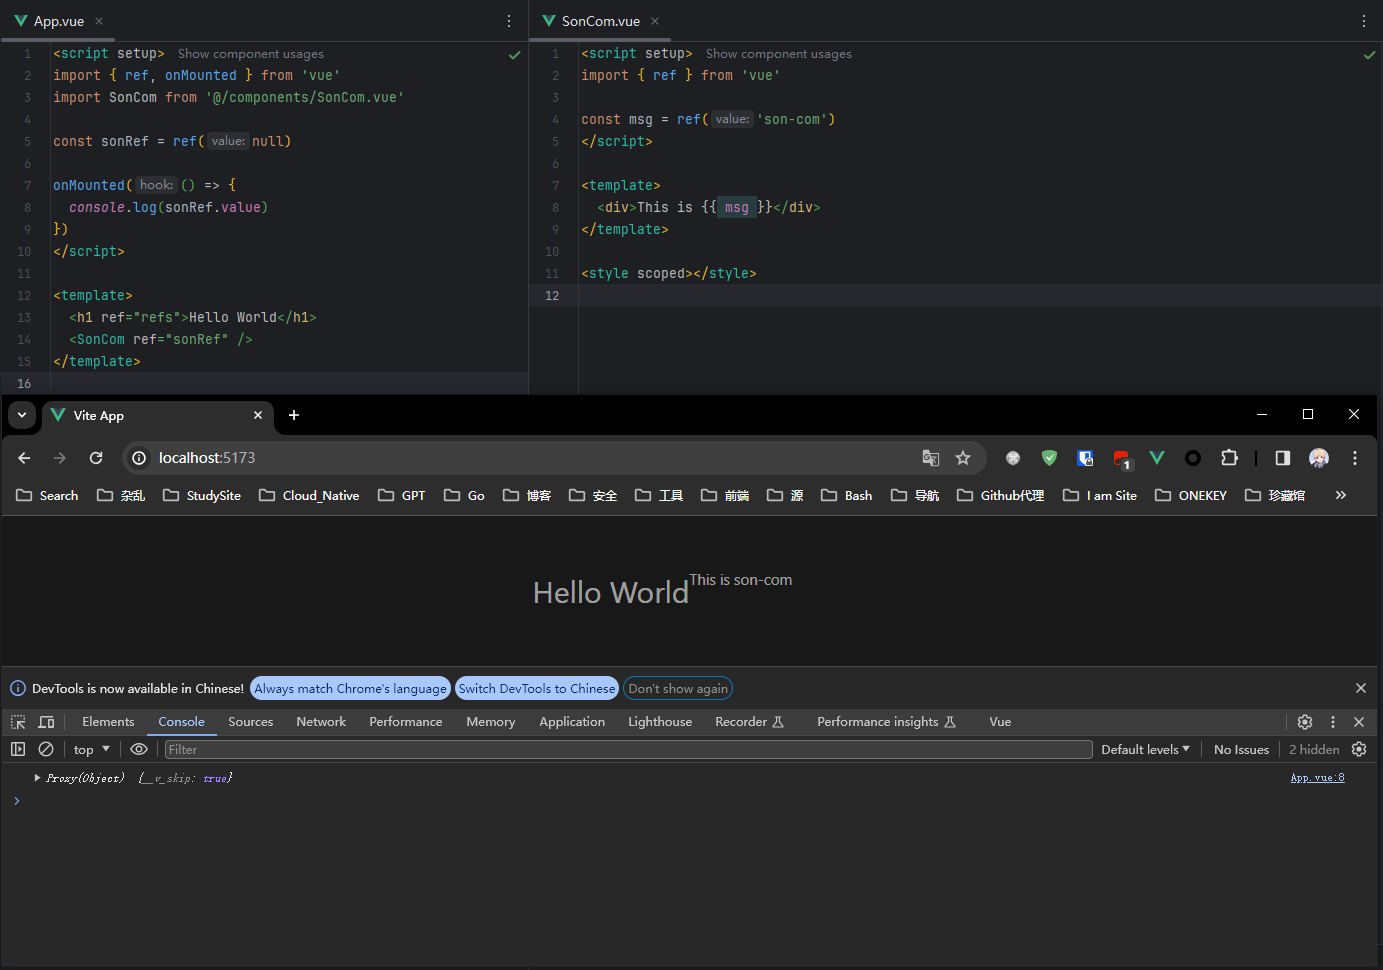Show more bookmarks chevron
Viewport: 1383px width, 970px height.
1341,495
